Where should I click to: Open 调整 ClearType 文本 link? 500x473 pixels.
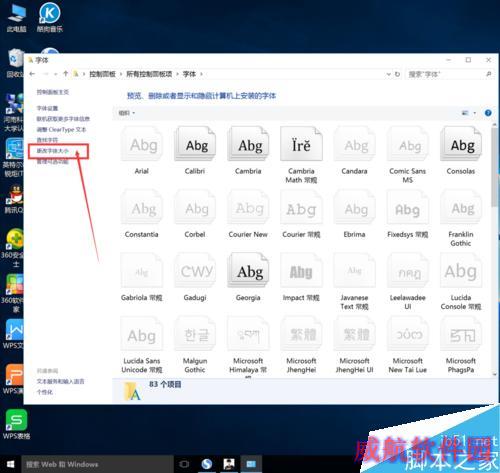pyautogui.click(x=61, y=129)
